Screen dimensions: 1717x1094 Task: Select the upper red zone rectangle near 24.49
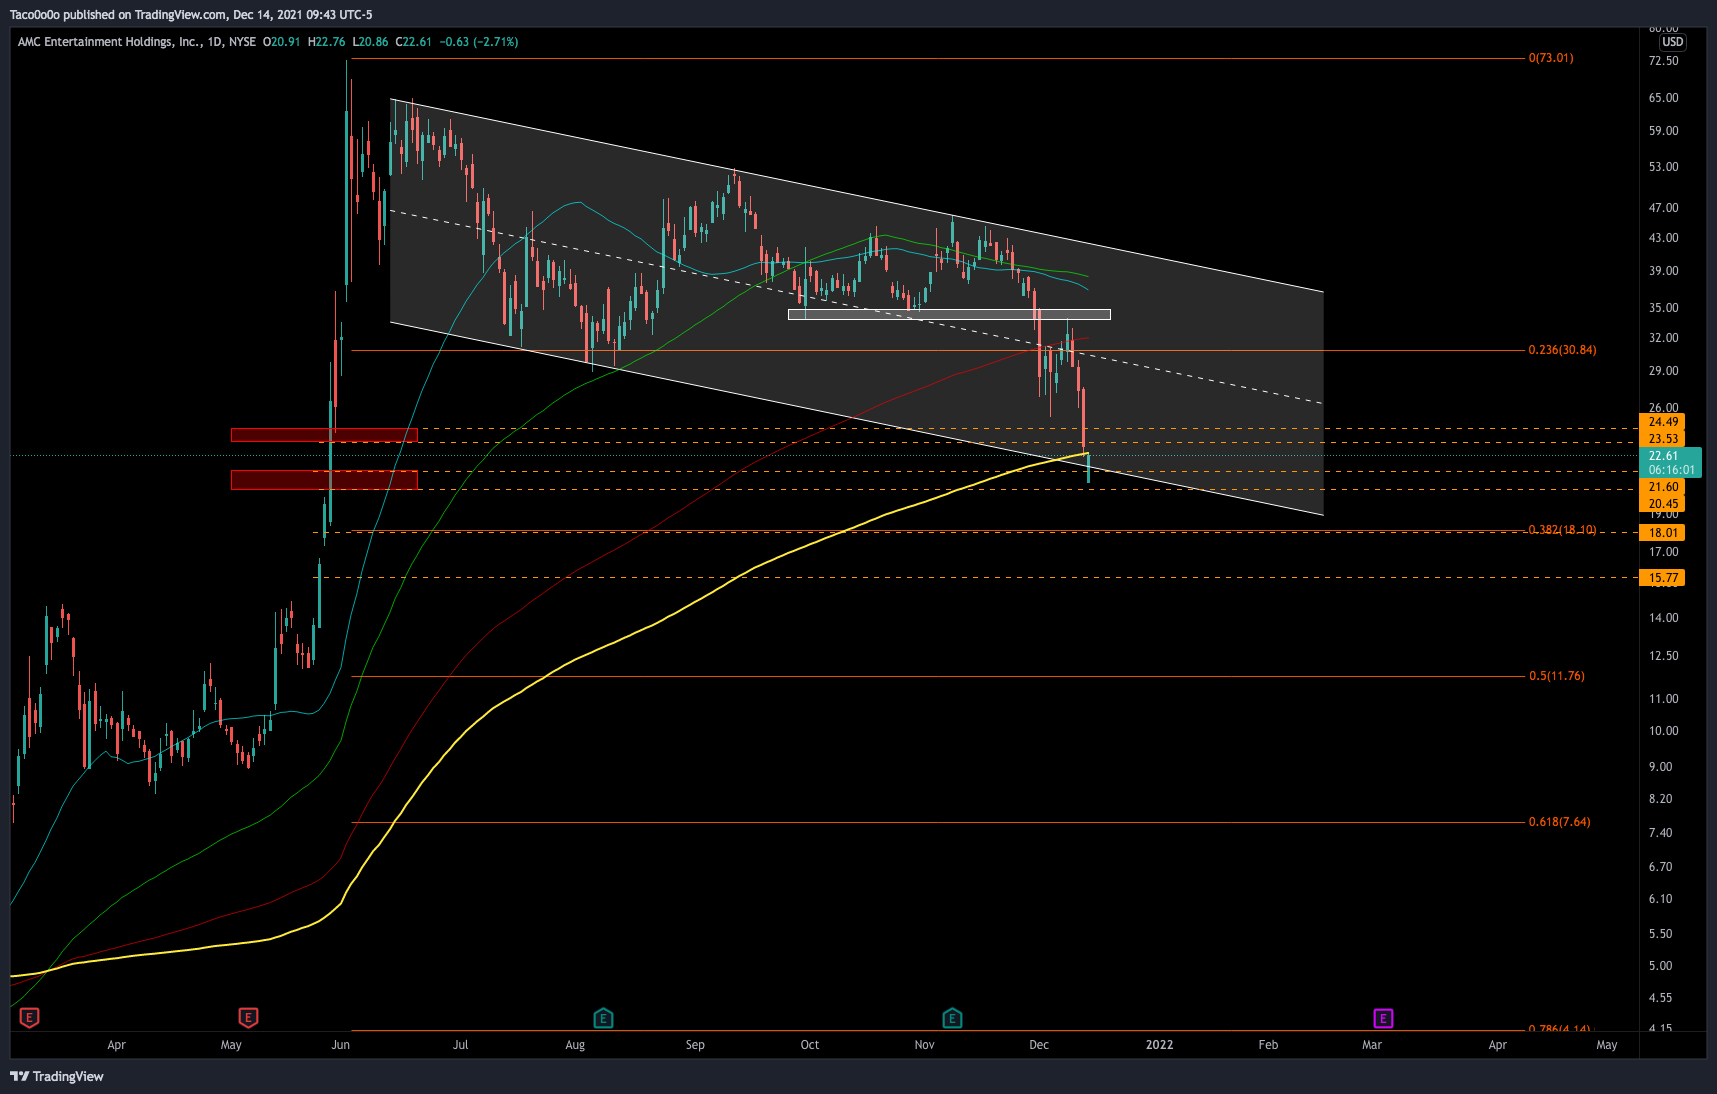pos(324,435)
